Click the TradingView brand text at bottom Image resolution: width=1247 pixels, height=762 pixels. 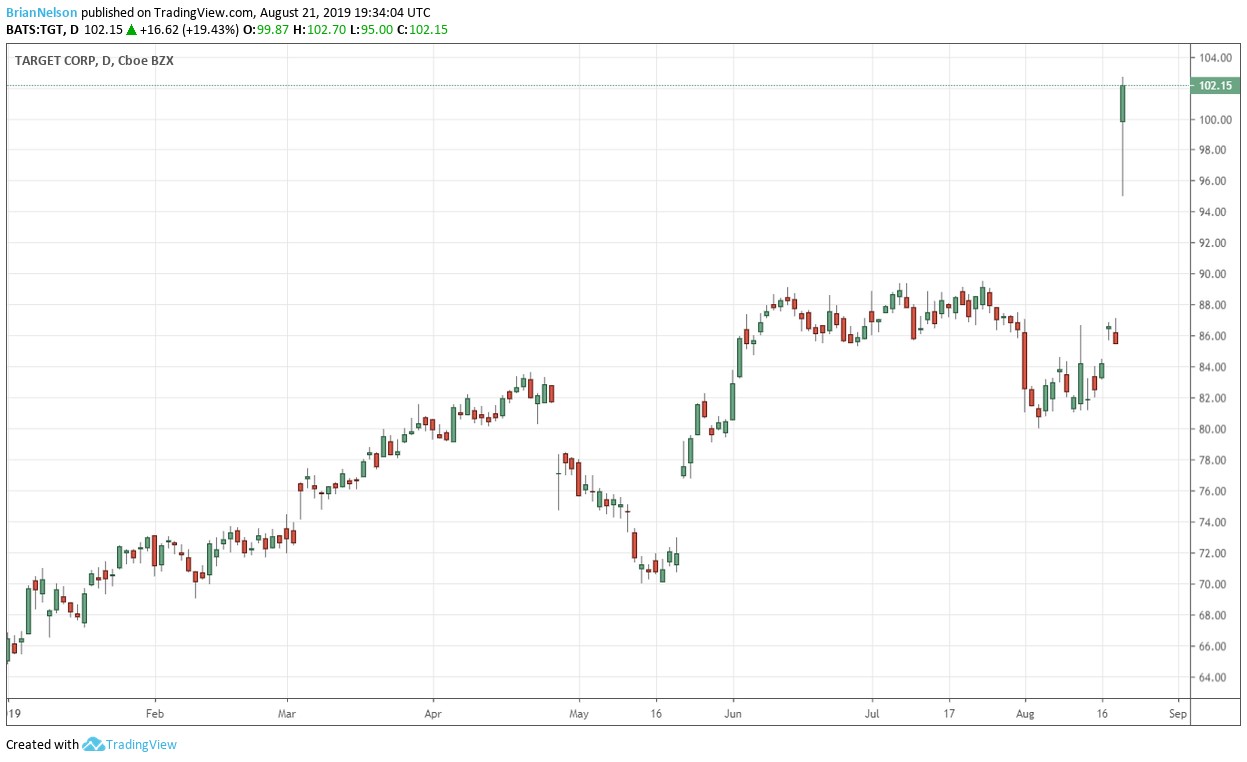tap(142, 744)
